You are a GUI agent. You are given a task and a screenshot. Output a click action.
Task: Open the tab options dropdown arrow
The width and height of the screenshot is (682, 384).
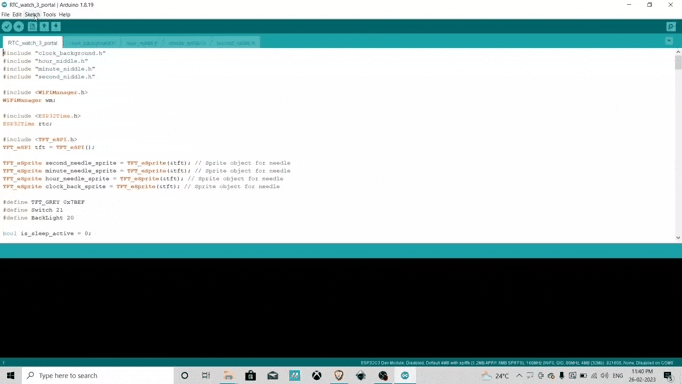pos(669,41)
